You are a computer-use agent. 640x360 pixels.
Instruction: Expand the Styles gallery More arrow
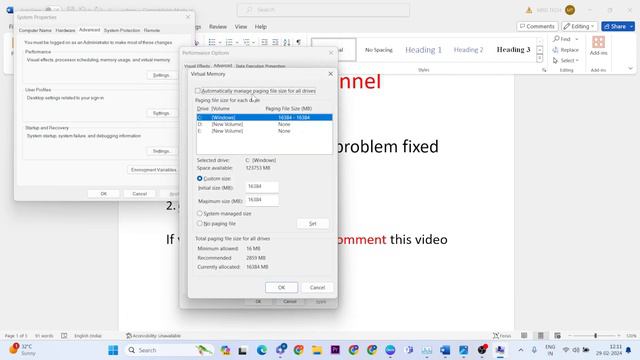(x=540, y=59)
